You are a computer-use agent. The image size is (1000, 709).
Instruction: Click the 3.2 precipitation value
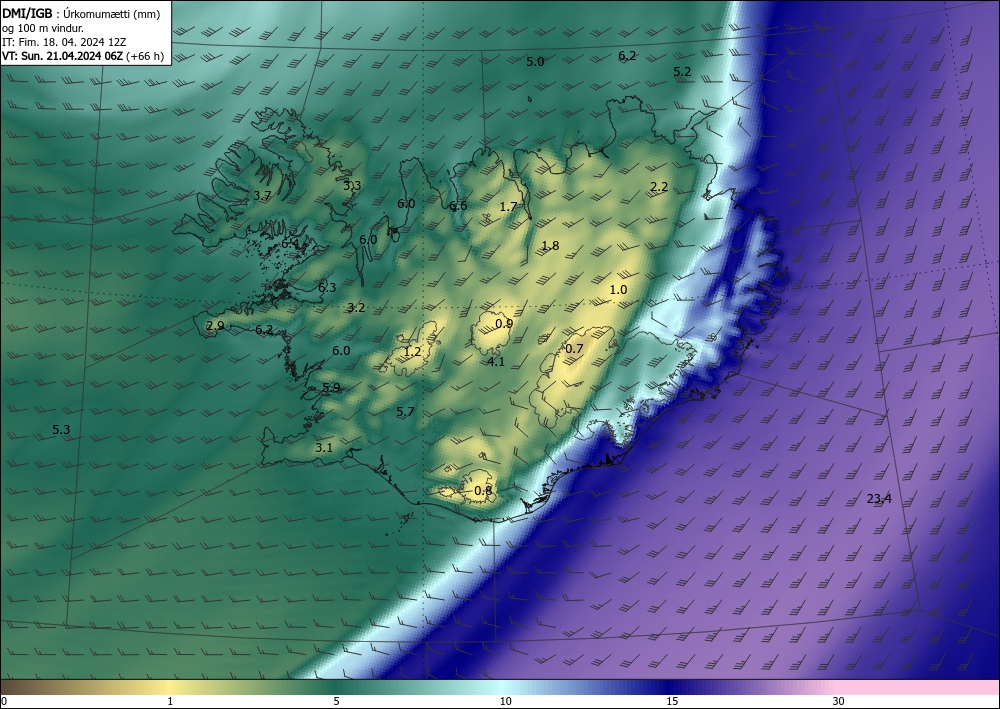tap(356, 307)
